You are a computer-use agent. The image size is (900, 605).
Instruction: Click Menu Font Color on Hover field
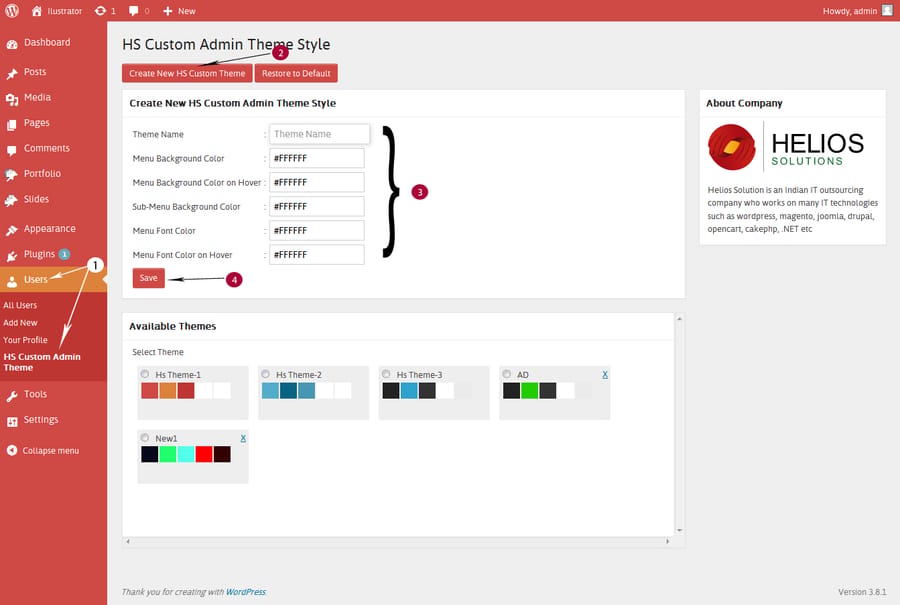(317, 254)
